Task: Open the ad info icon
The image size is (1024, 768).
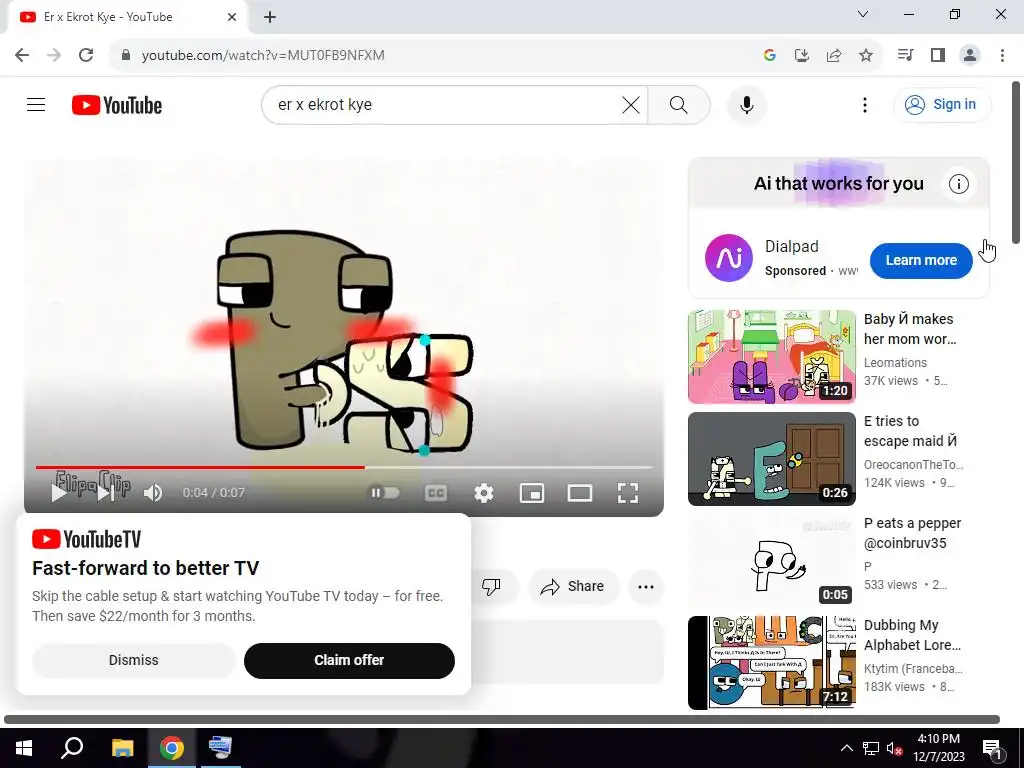Action: pyautogui.click(x=959, y=184)
